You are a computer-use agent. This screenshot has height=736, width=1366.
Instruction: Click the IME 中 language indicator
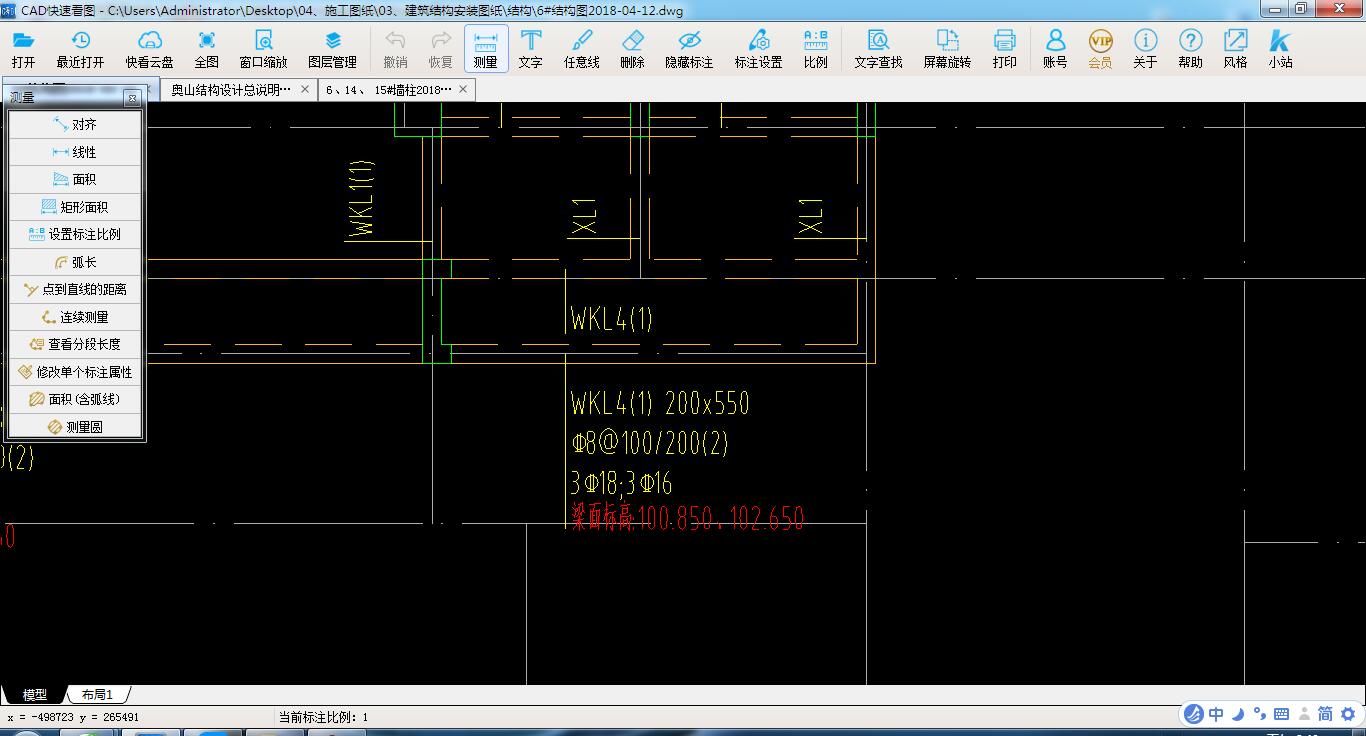[1216, 714]
